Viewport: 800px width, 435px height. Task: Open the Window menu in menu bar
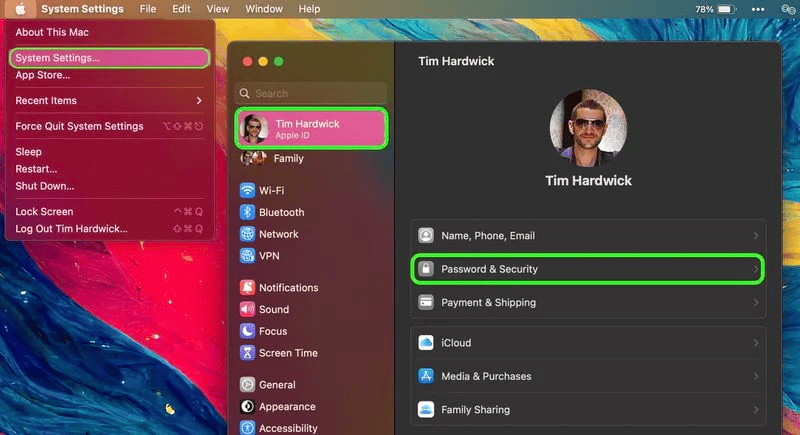[x=264, y=9]
